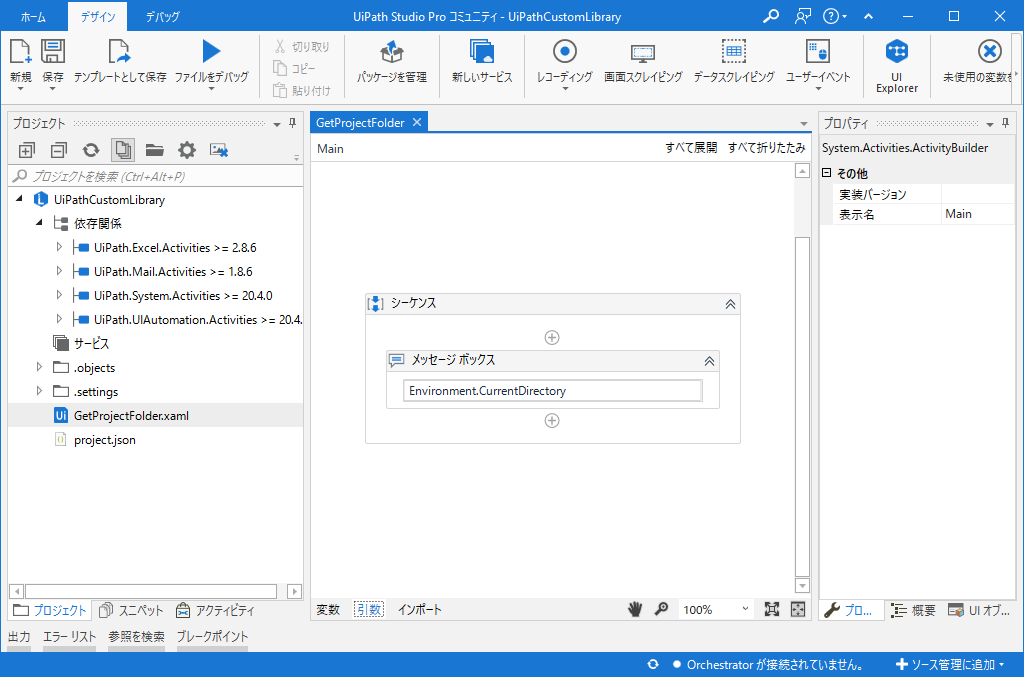The image size is (1024, 677).
Task: Open the 引数 arguments panel
Action: pyautogui.click(x=369, y=610)
